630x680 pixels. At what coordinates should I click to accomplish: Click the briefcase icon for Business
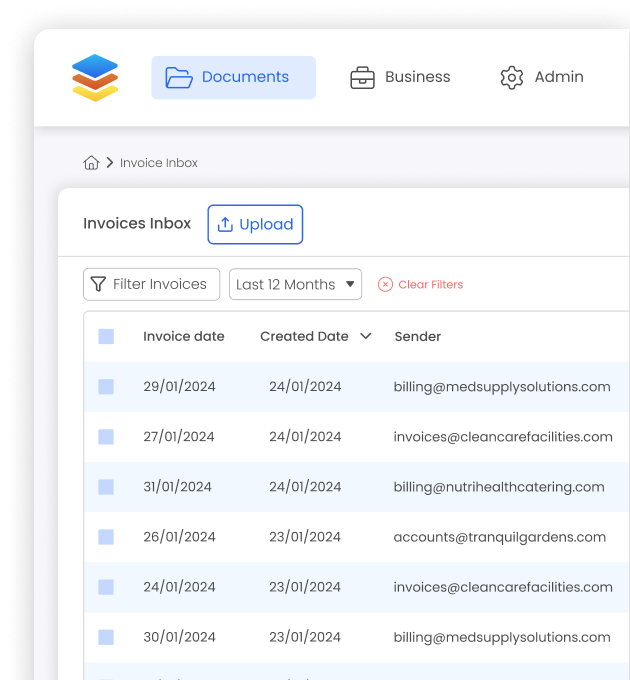pyautogui.click(x=362, y=78)
